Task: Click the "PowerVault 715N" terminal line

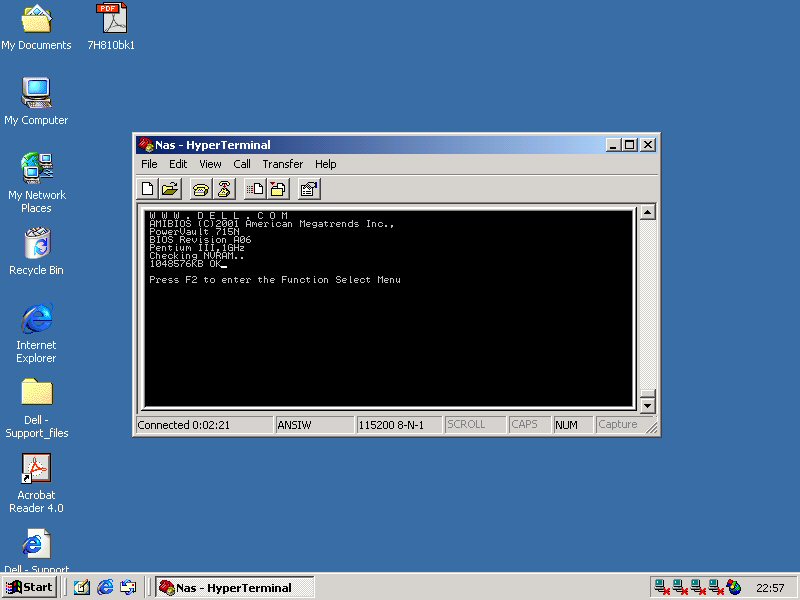Action: [194, 232]
